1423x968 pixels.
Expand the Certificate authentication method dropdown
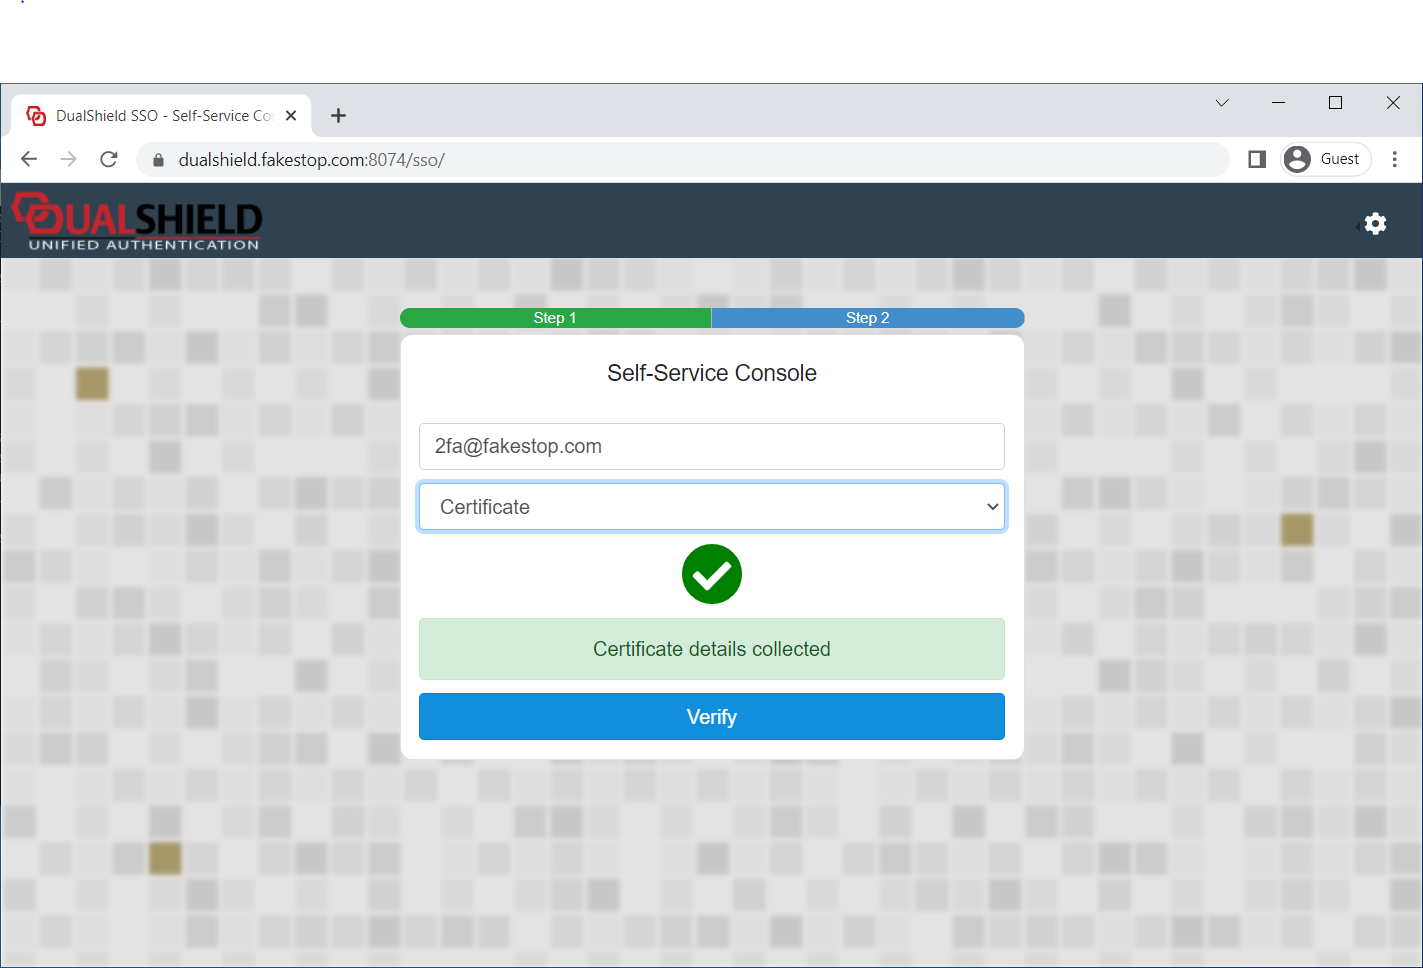pos(711,507)
